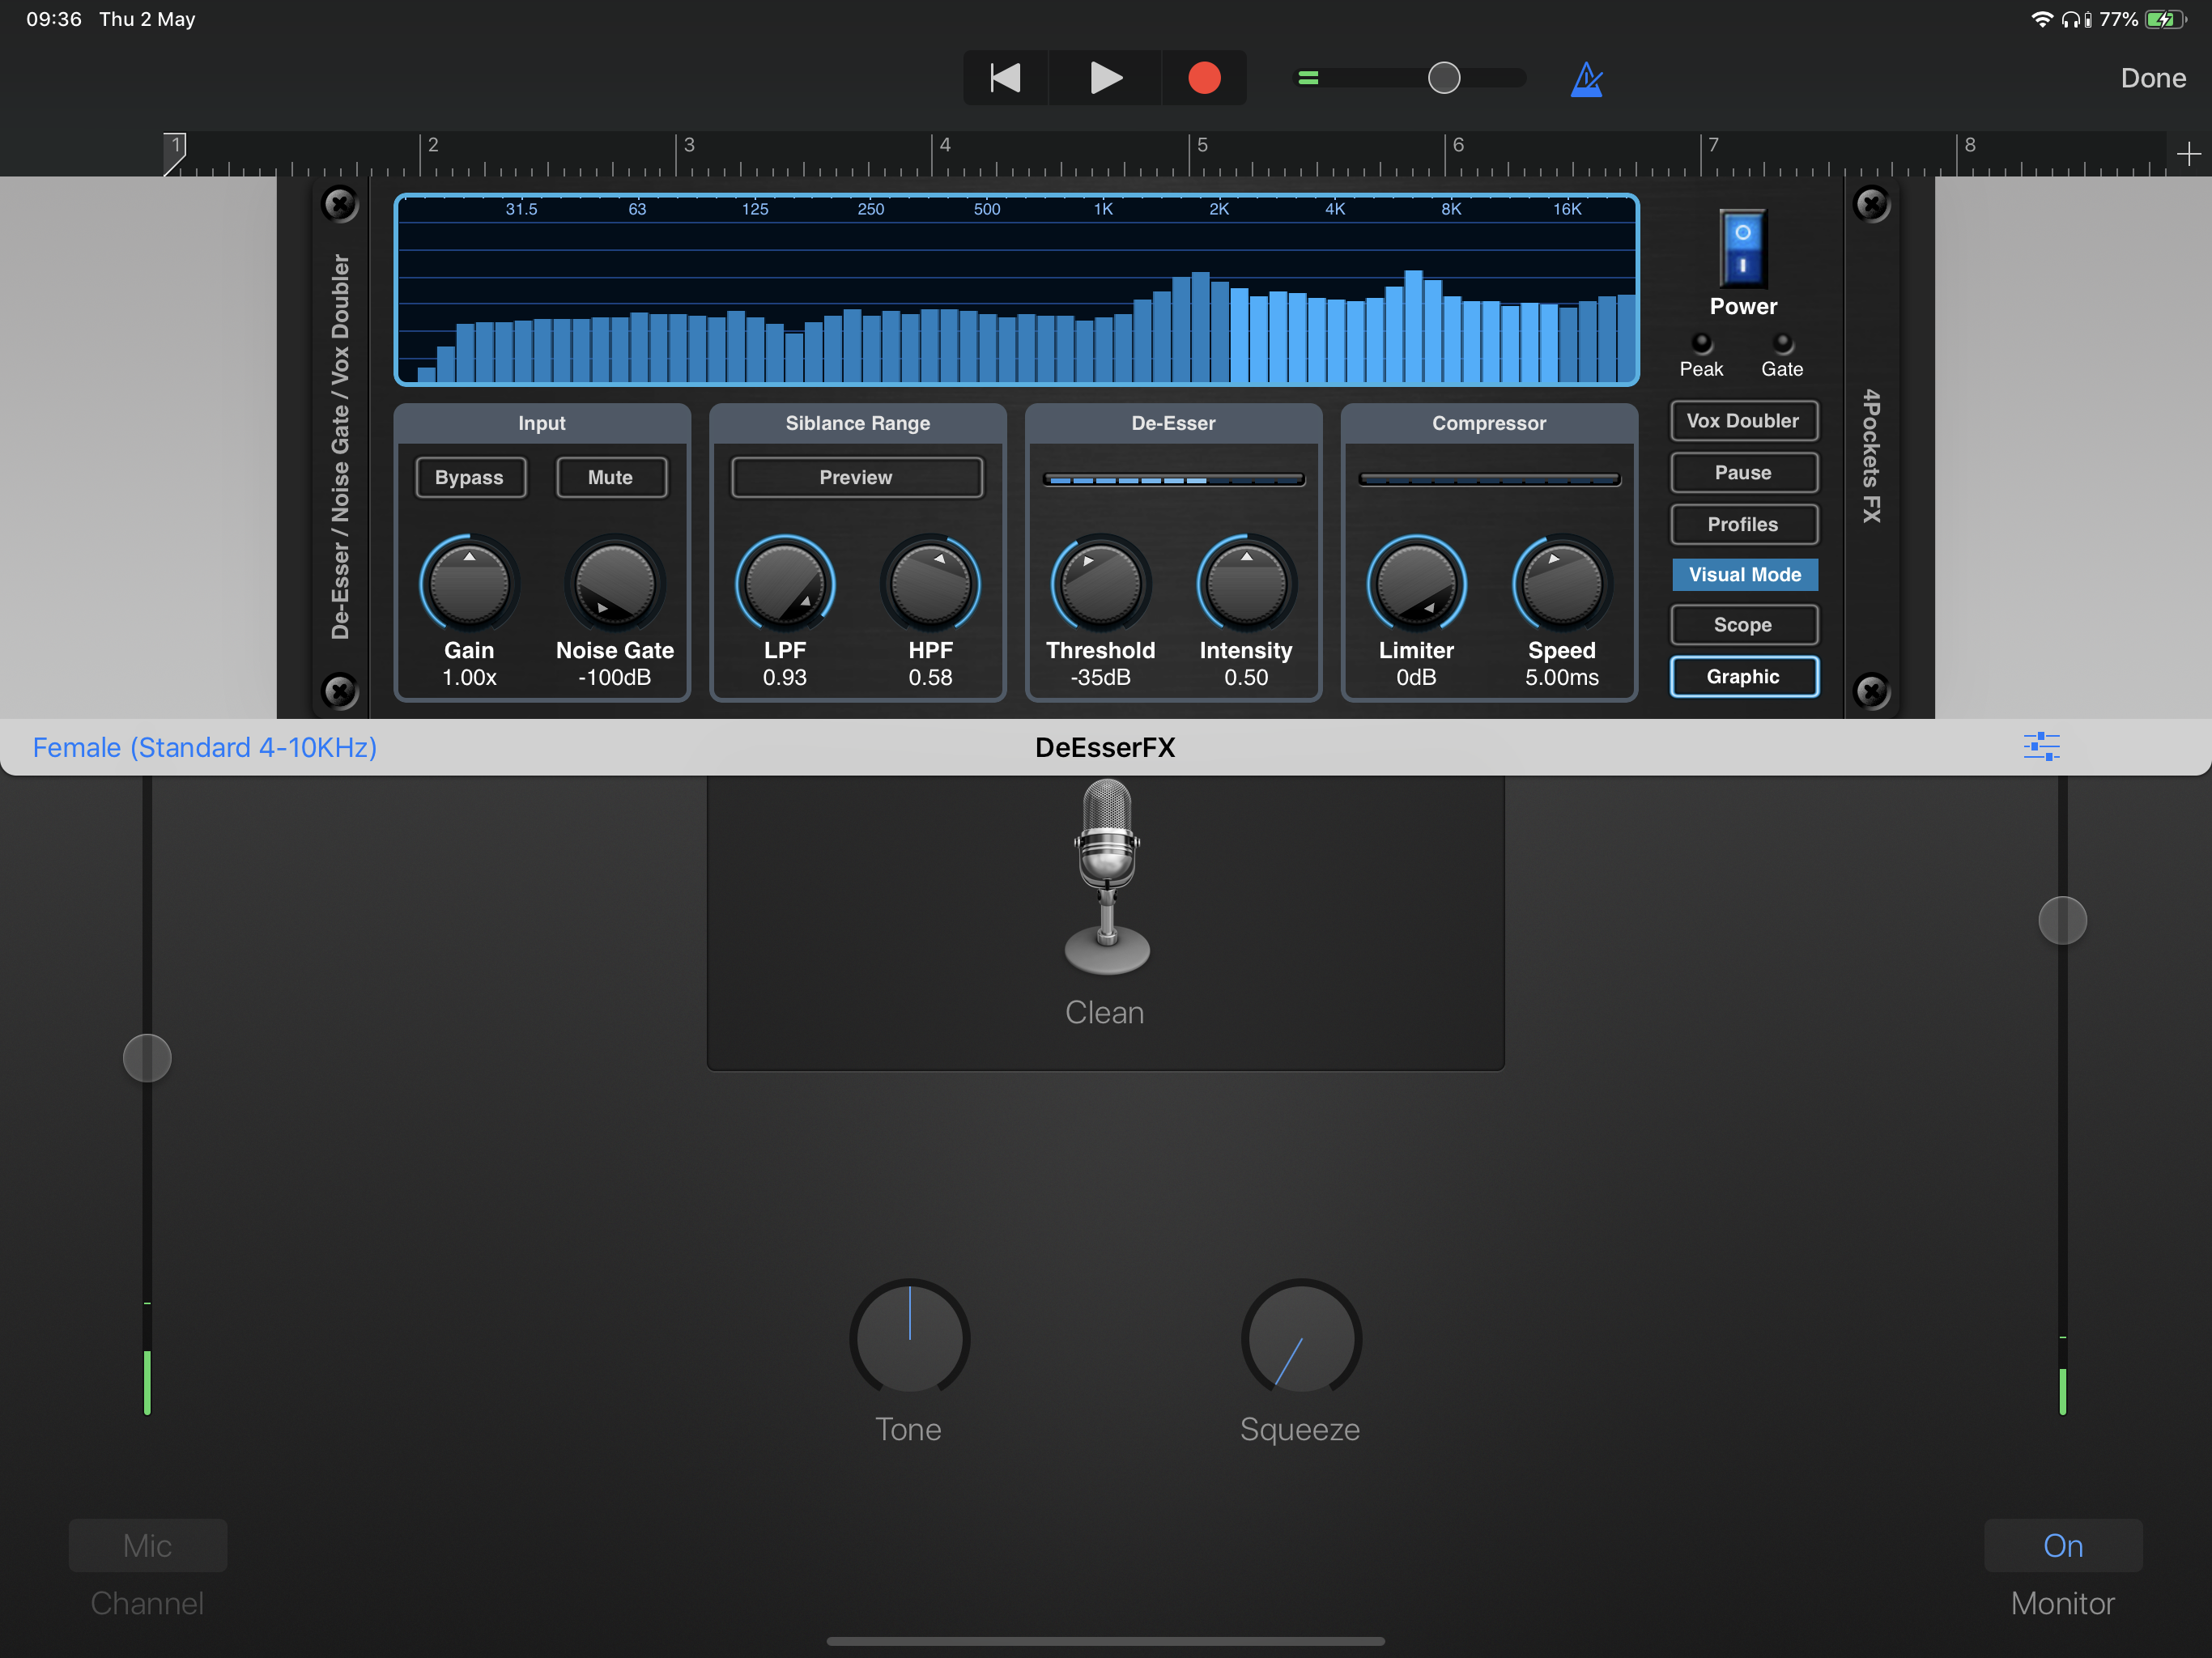Open the Profiles menu
The image size is (2212, 1658).
[1742, 524]
